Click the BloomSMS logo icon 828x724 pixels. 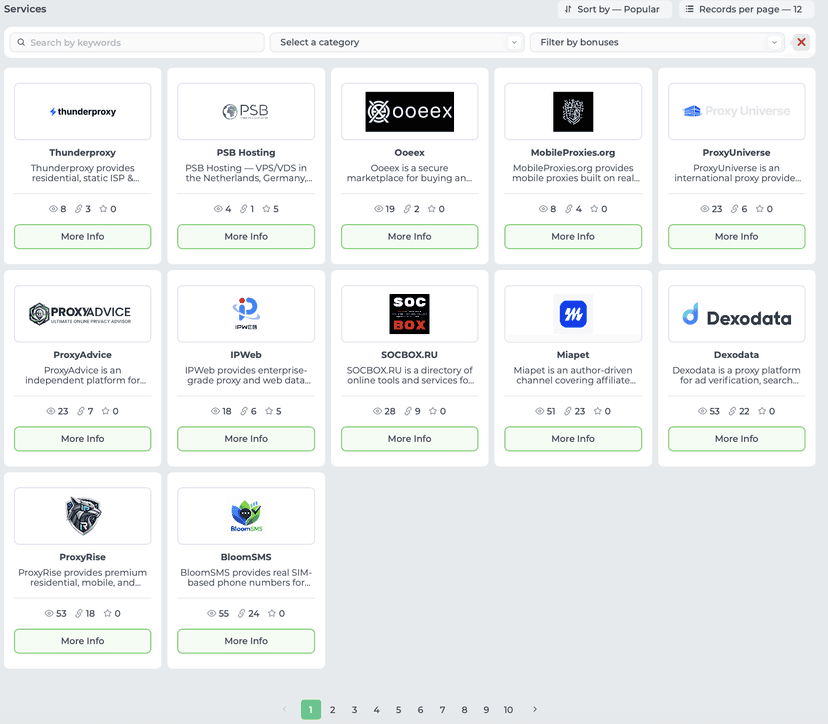coord(246,516)
